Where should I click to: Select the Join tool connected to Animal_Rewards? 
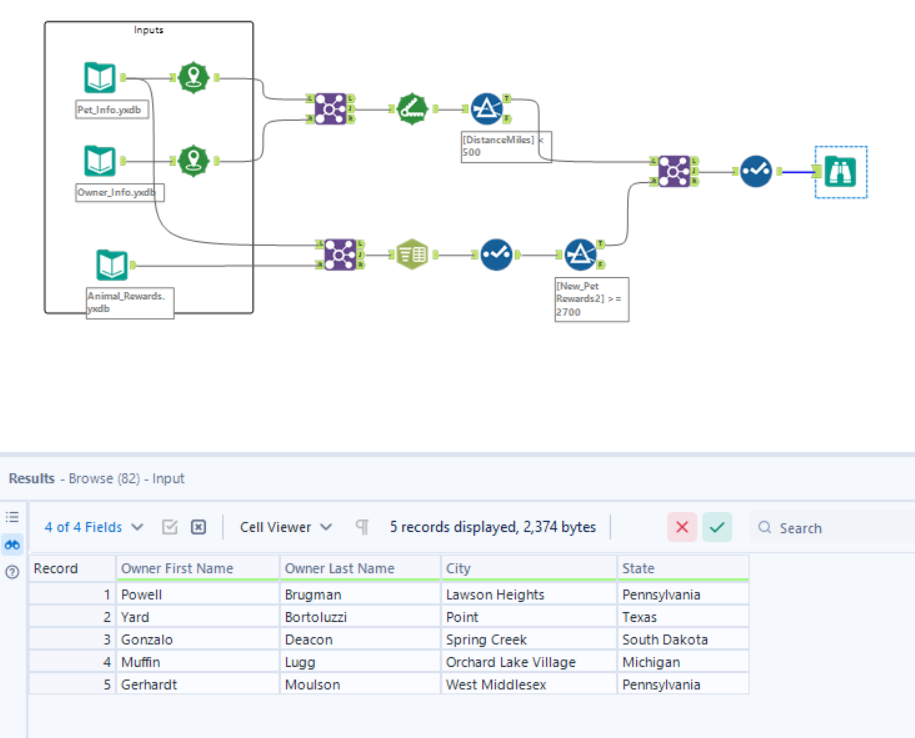[x=340, y=254]
